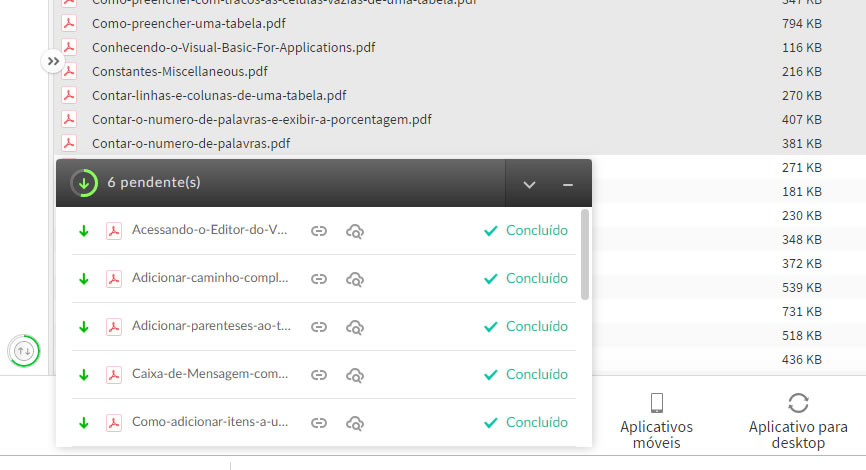This screenshot has width=866, height=470.
Task: Click PDF icon beside Constantes-Miscellaneous.pdf
Action: tap(69, 71)
